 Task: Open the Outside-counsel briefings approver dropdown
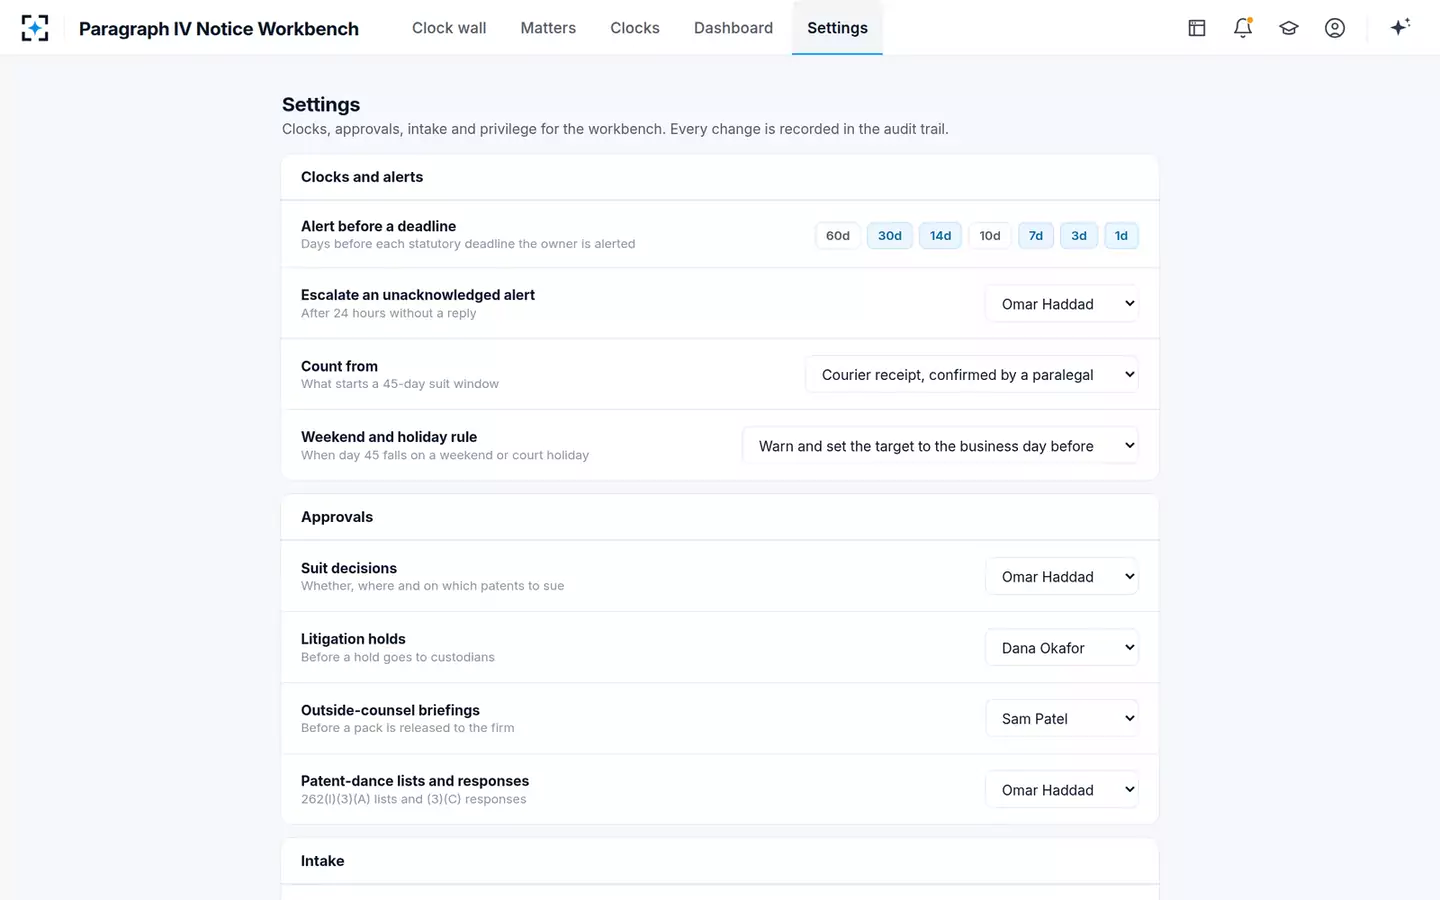coord(1062,719)
